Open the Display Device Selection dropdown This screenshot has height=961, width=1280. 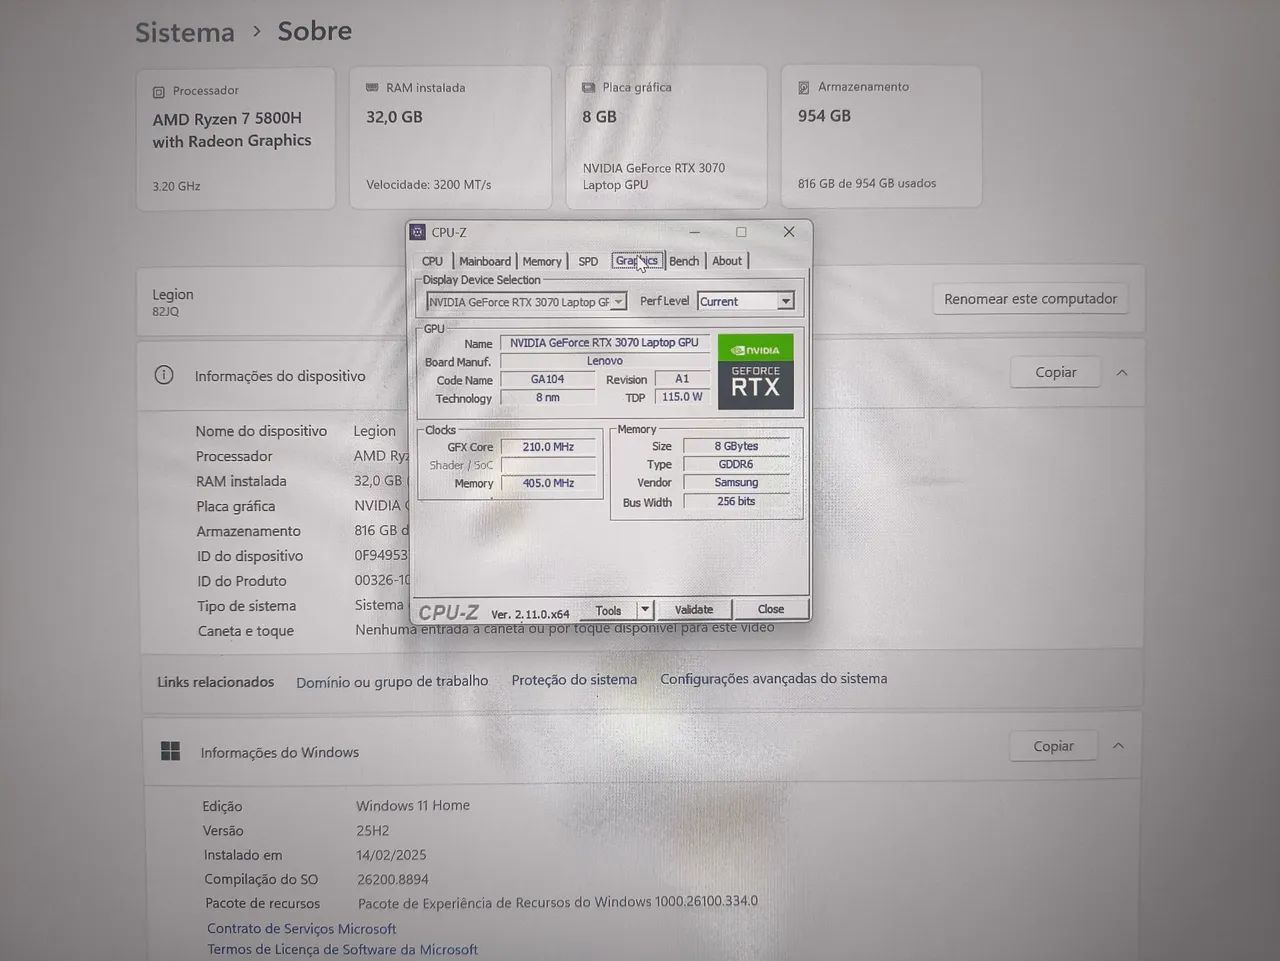[526, 301]
